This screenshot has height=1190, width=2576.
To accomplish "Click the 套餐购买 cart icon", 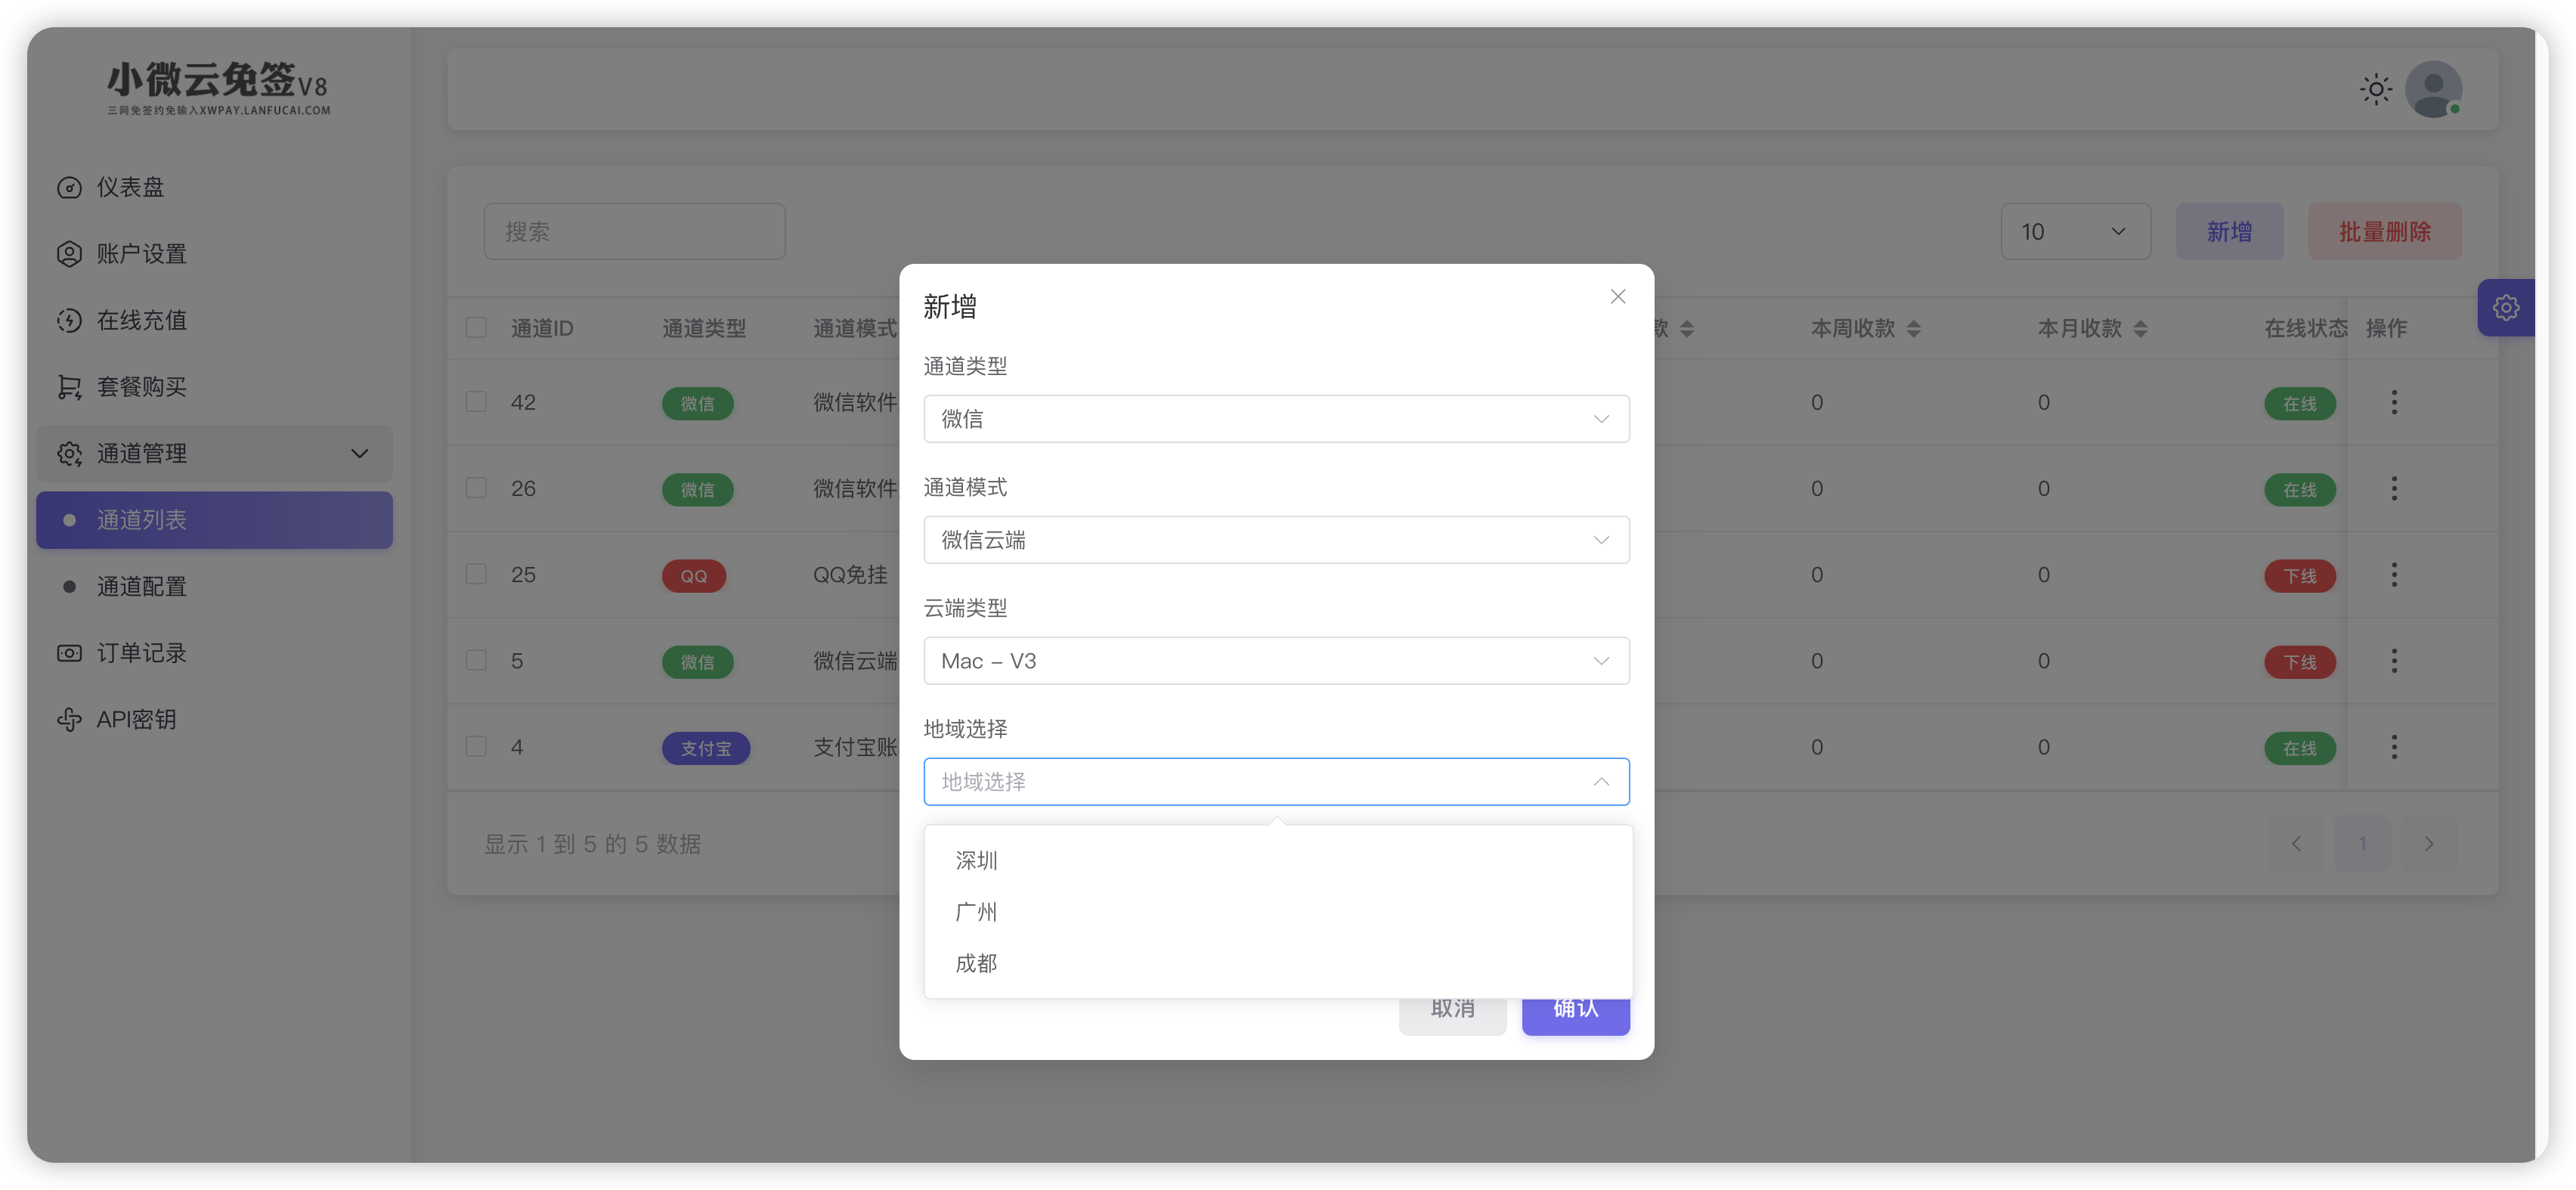I will [x=69, y=387].
